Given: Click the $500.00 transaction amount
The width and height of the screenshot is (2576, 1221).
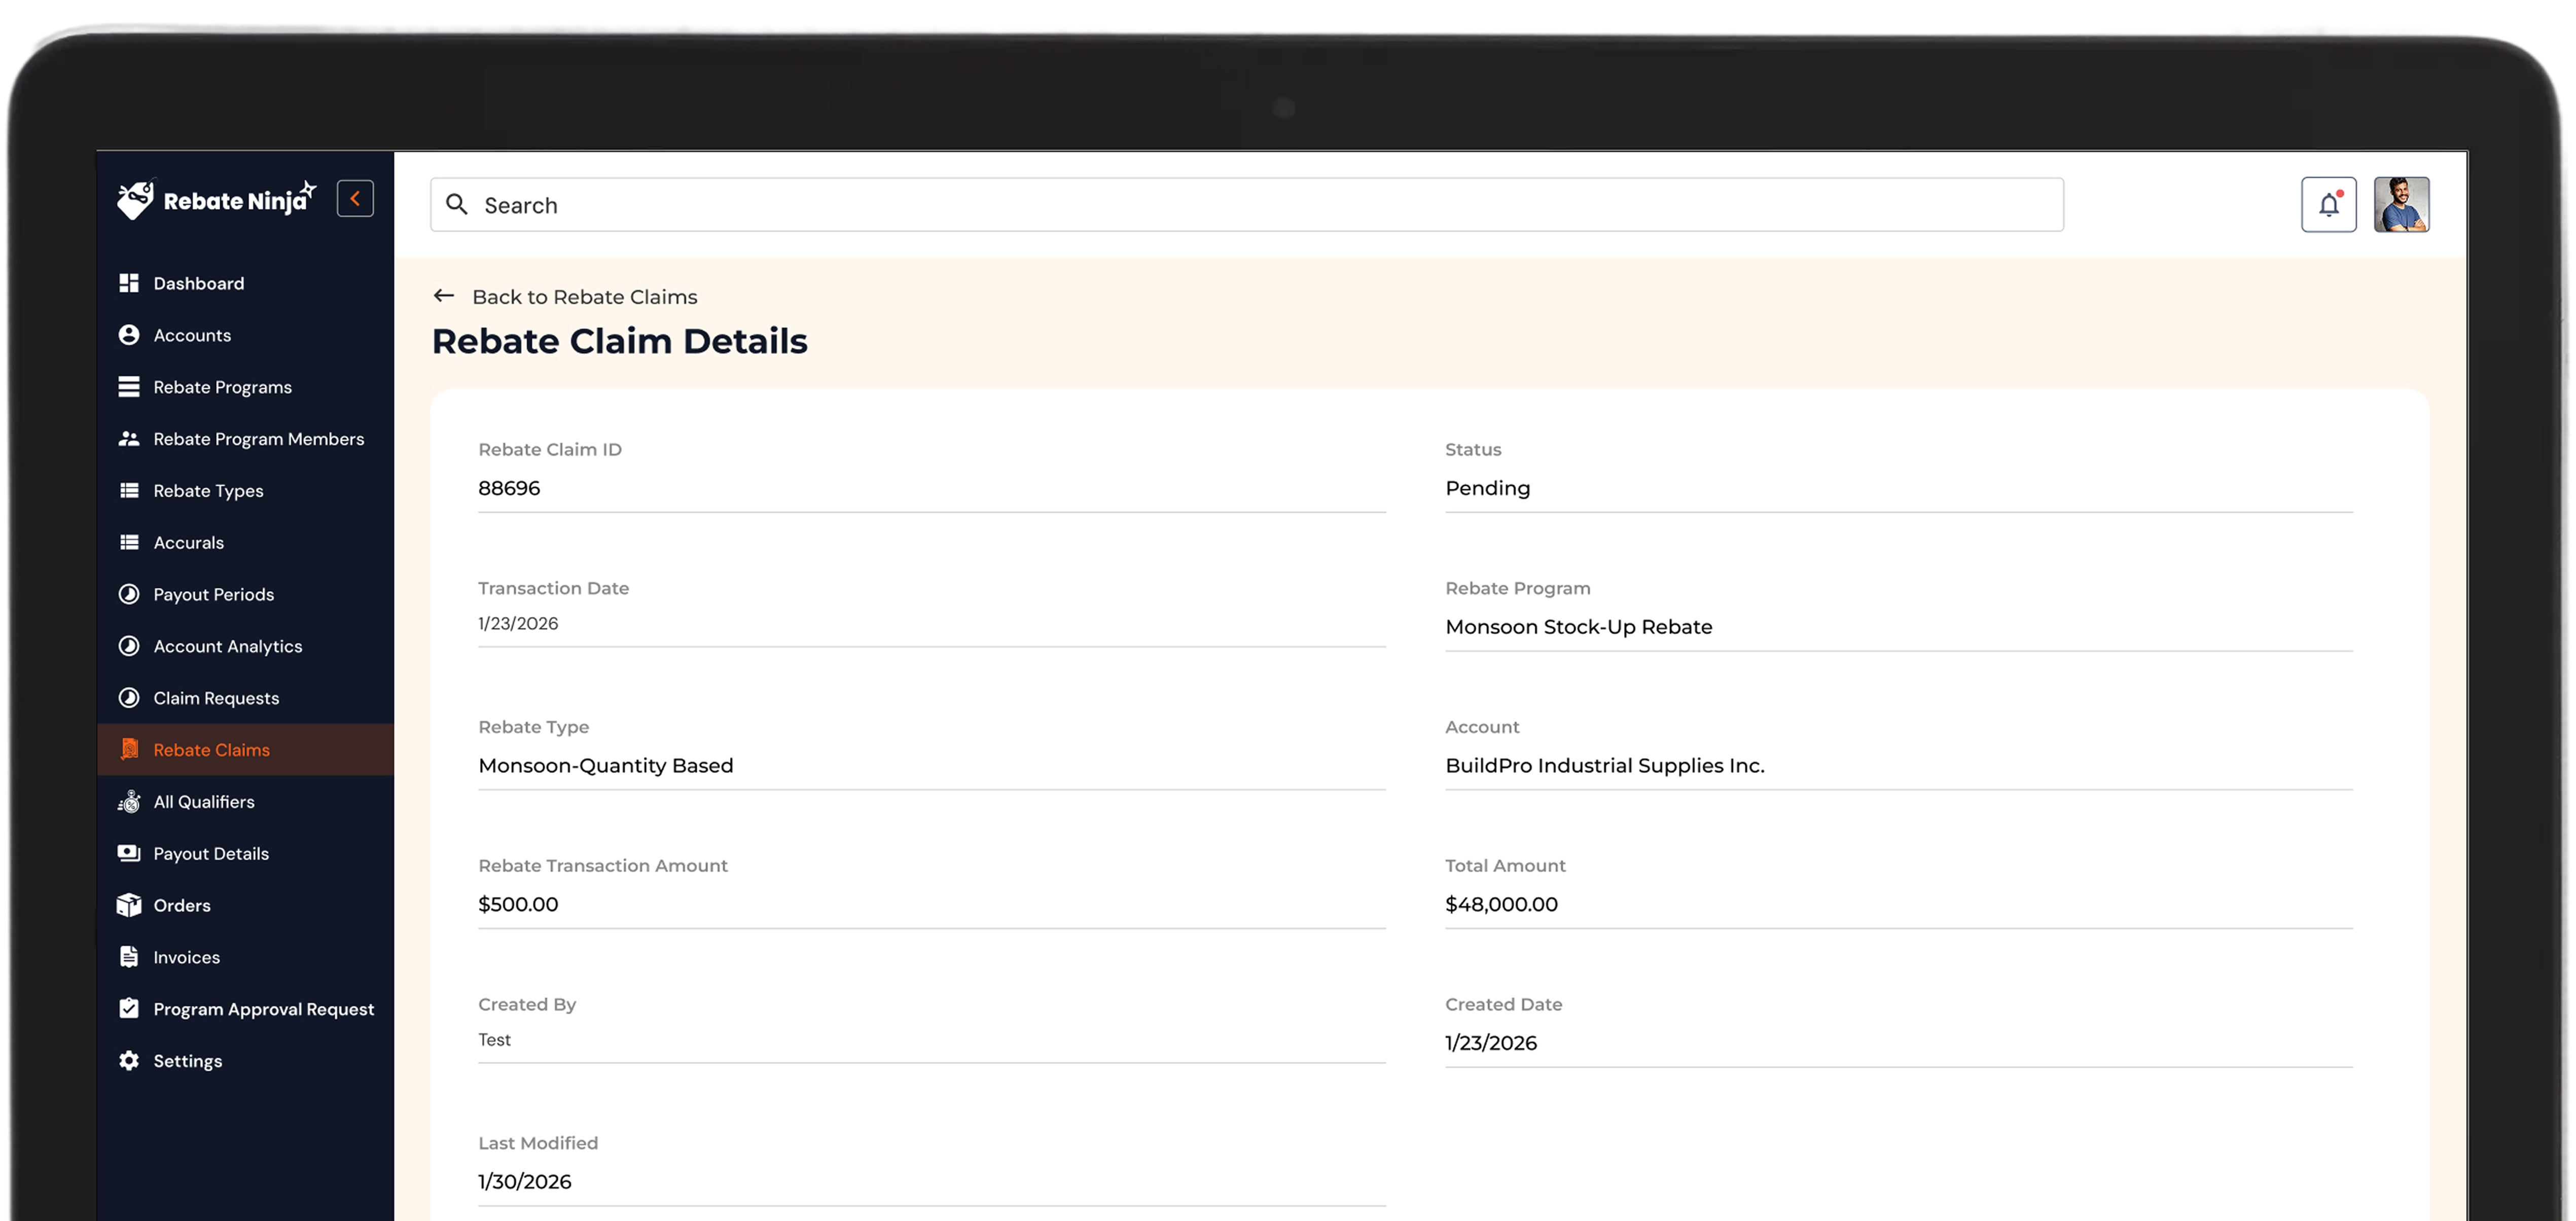Looking at the screenshot, I should pyautogui.click(x=518, y=904).
